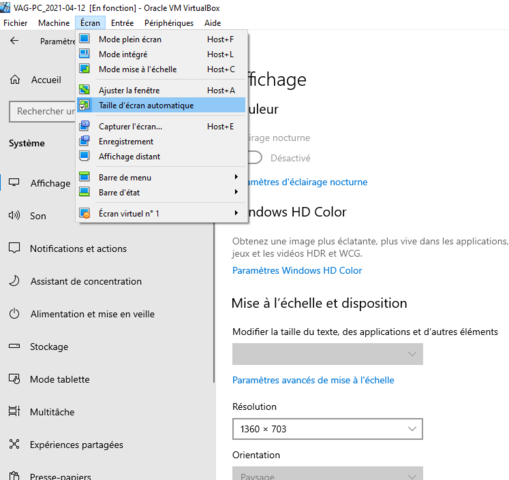509x480 pixels.
Task: Click the Presse-papiers clipboard icon
Action: [14, 476]
